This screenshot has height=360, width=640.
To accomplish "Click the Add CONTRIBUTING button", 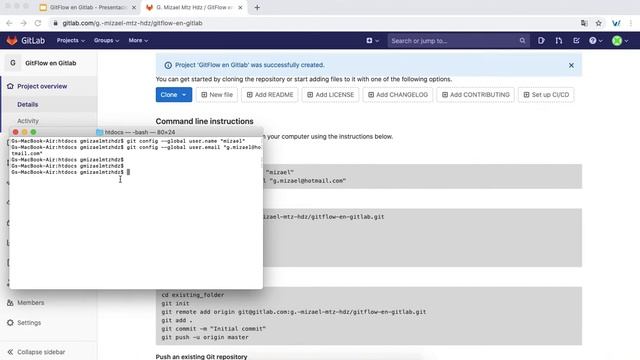I will (x=476, y=95).
